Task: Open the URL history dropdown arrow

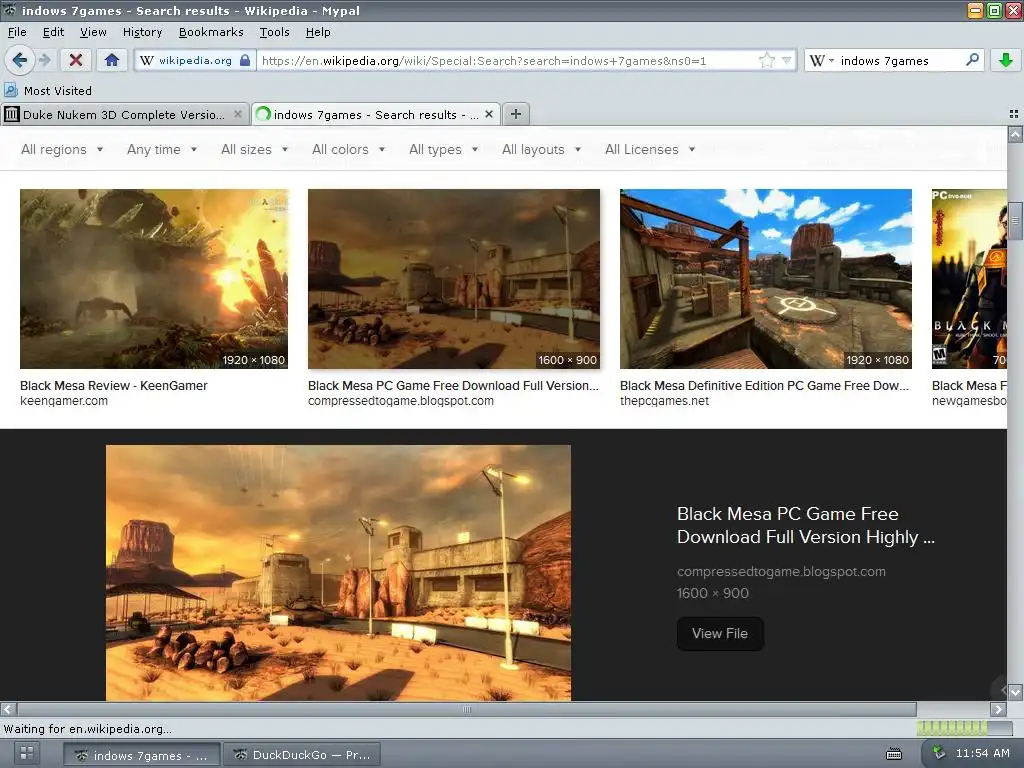Action: 786,61
